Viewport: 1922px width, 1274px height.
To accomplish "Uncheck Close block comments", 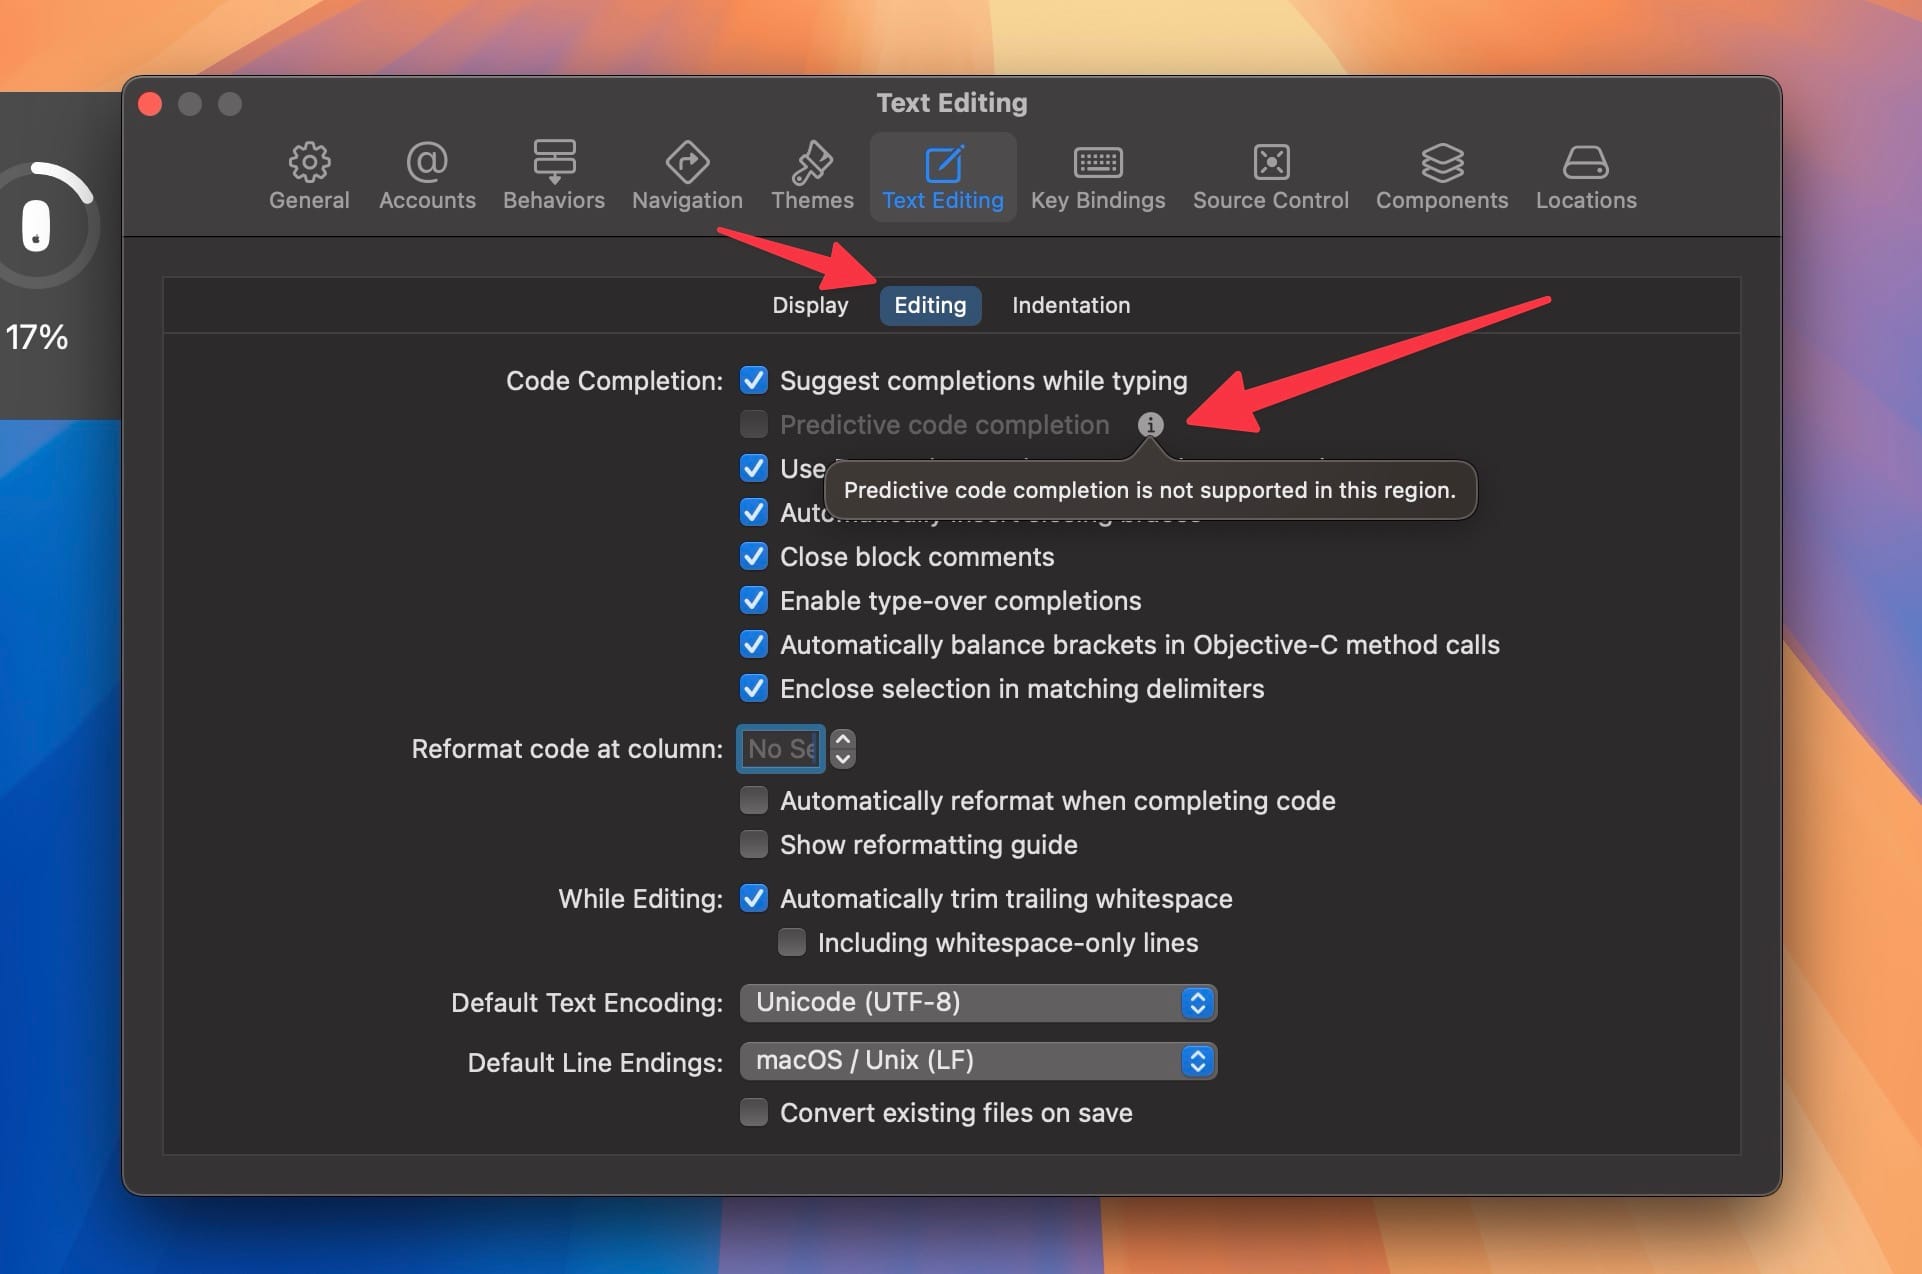I will coord(754,557).
